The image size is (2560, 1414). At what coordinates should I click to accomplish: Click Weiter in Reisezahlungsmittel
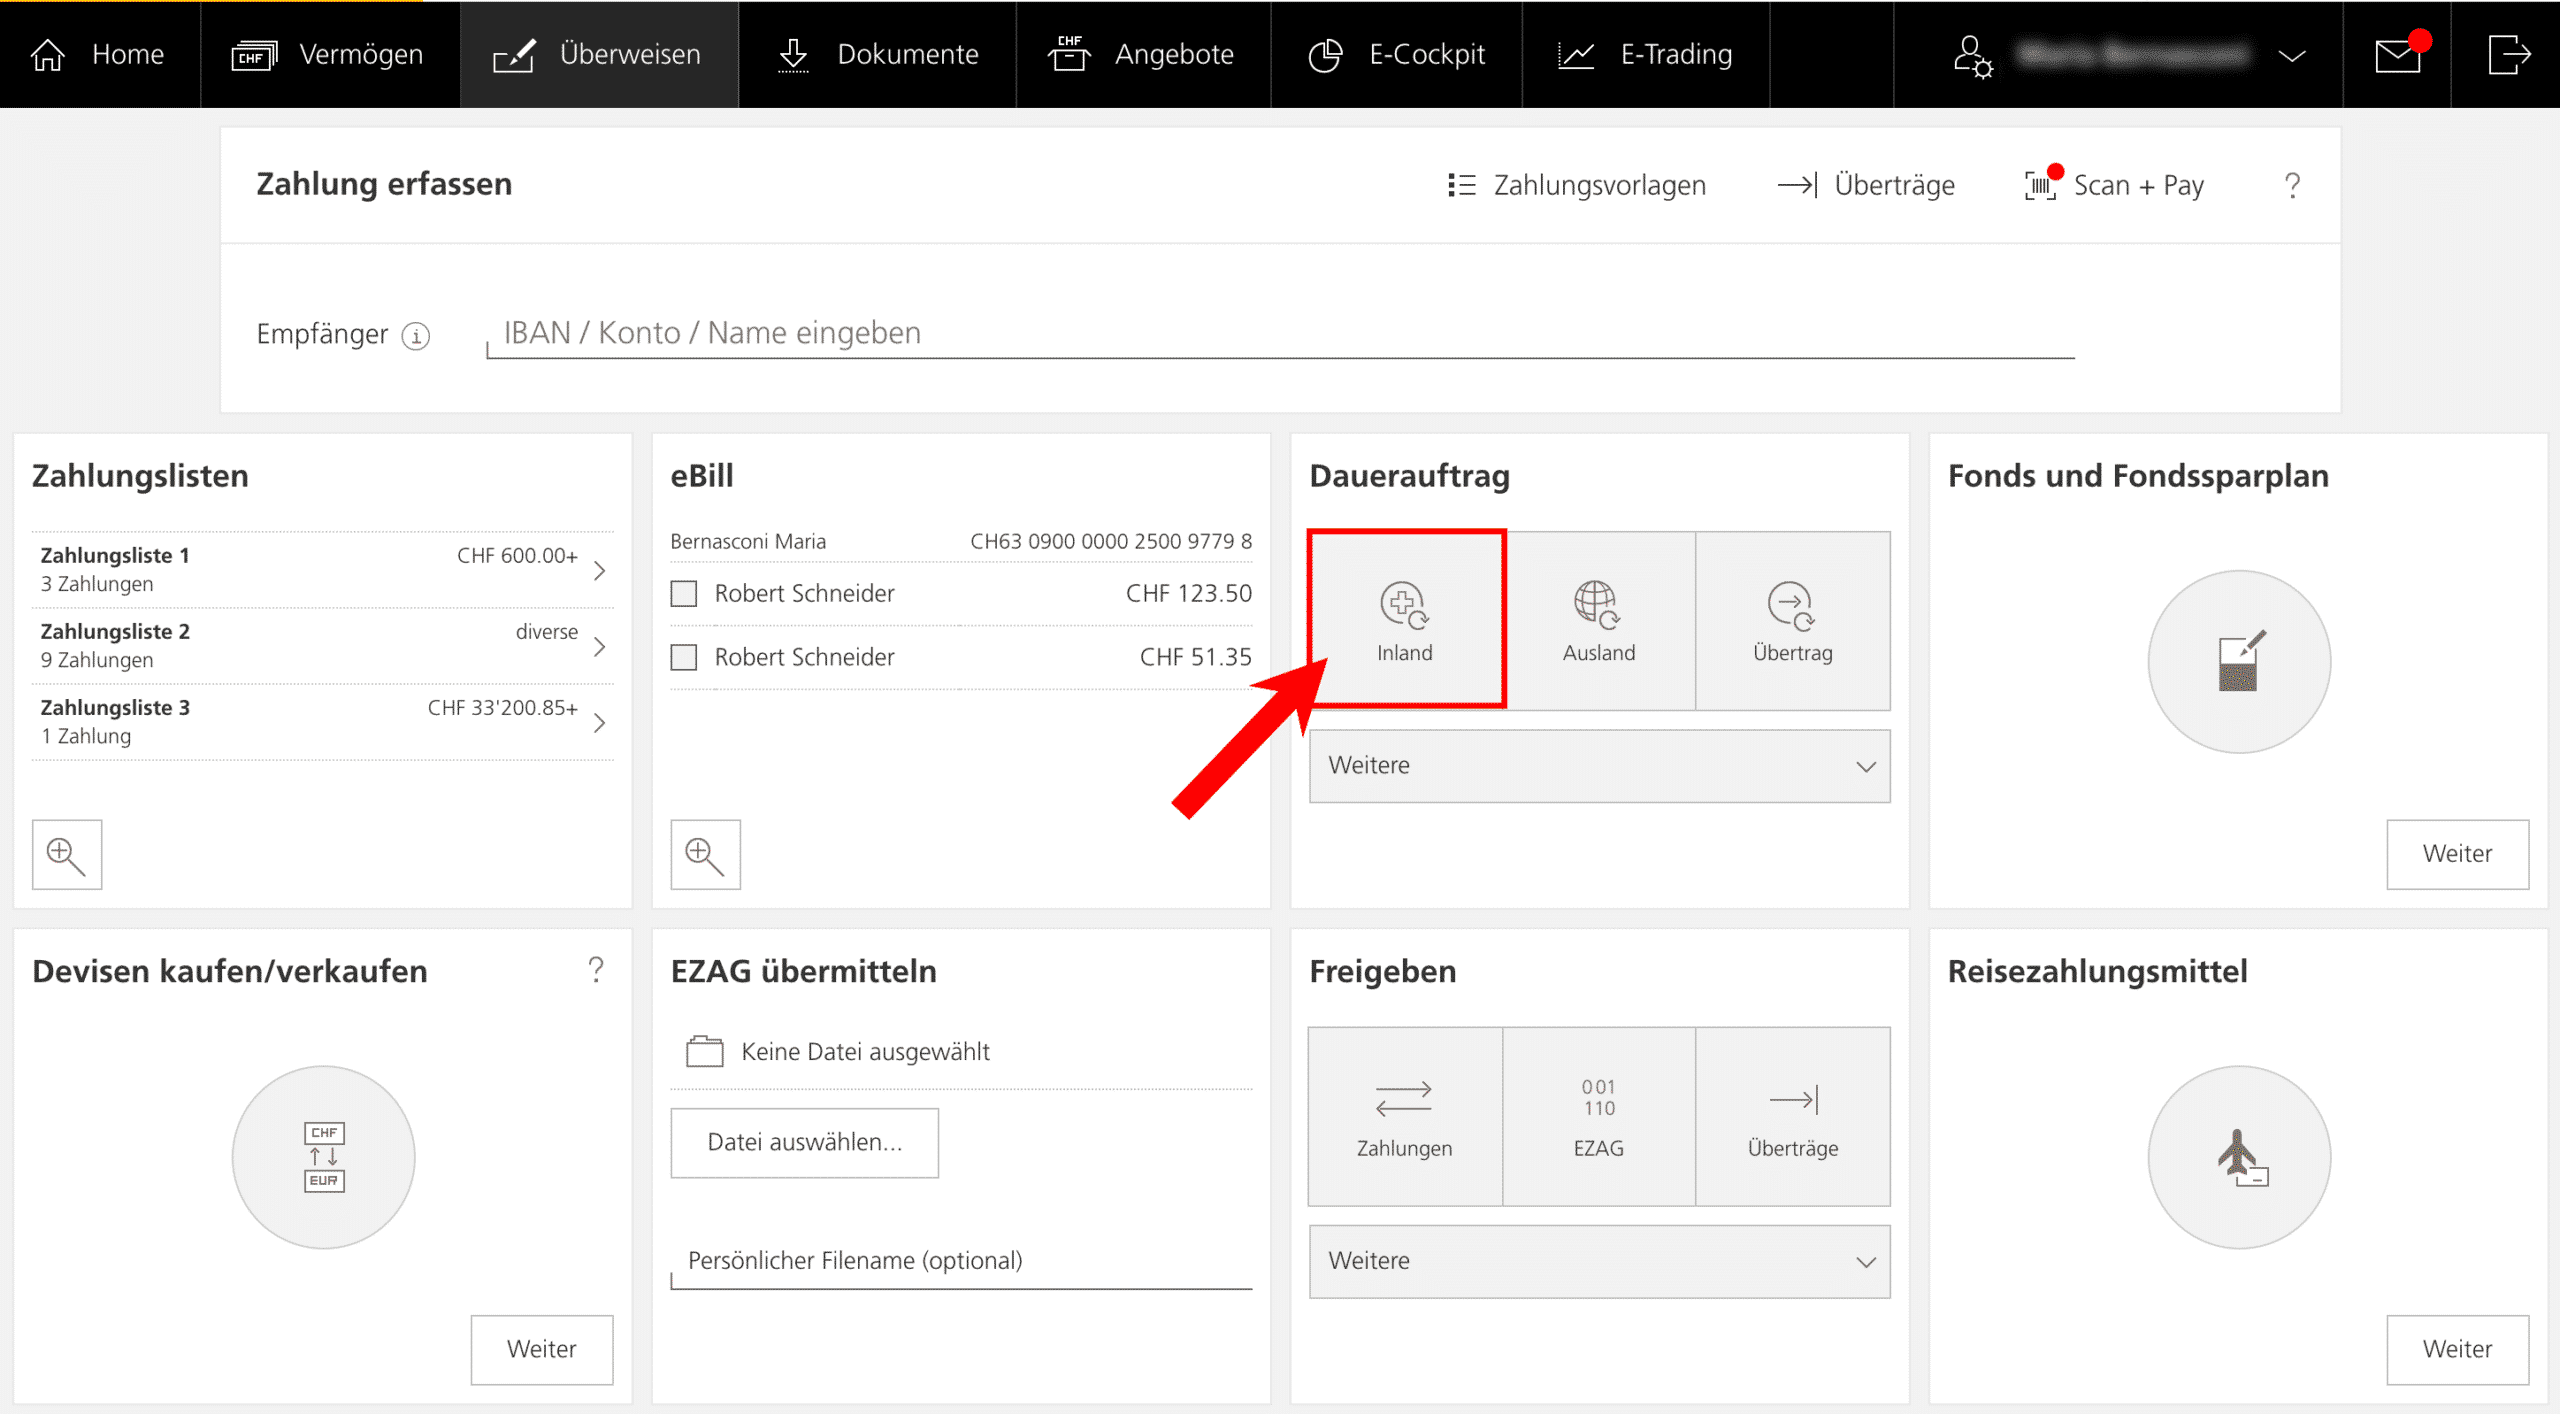coord(2457,1349)
